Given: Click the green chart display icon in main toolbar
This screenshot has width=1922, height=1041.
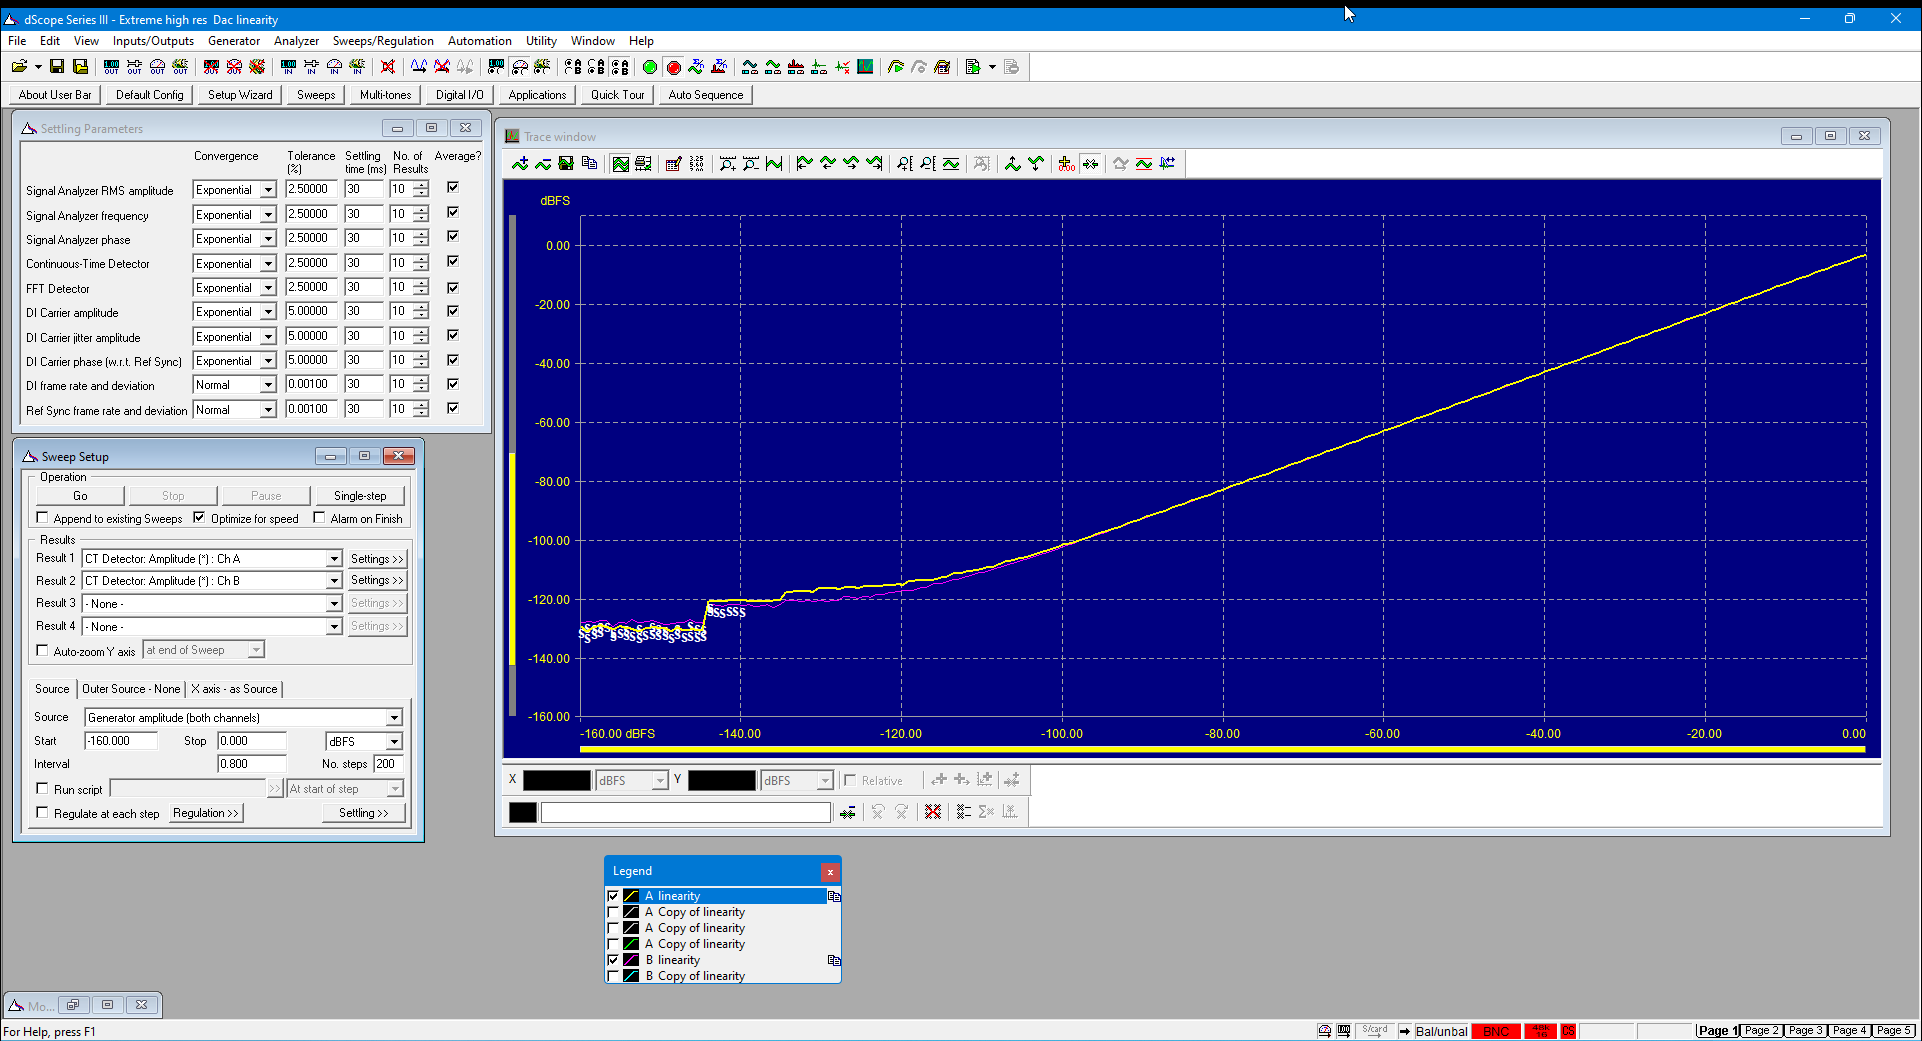Looking at the screenshot, I should click(866, 67).
